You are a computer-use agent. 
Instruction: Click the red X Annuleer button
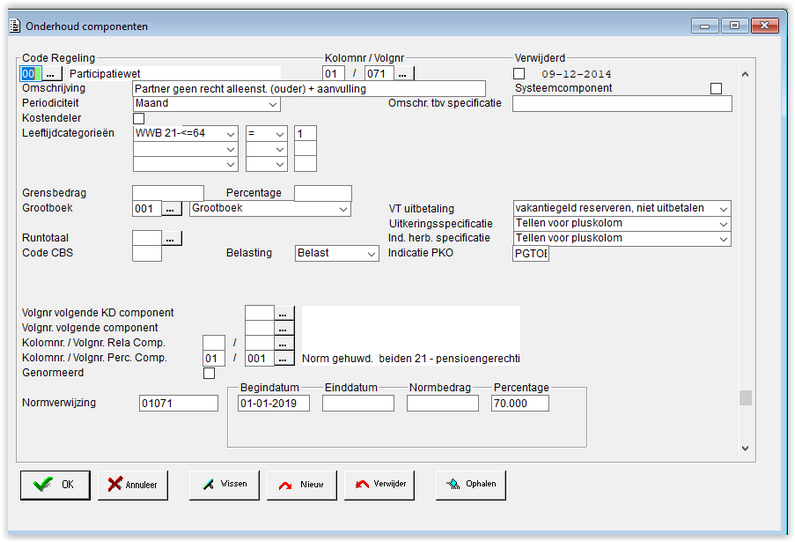pos(133,485)
